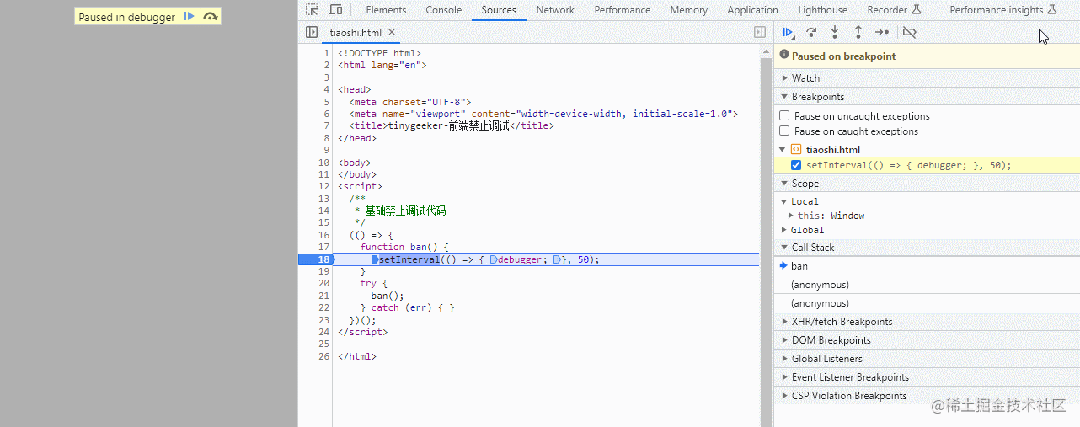Open the Network tab
The image size is (1080, 427).
(x=555, y=10)
